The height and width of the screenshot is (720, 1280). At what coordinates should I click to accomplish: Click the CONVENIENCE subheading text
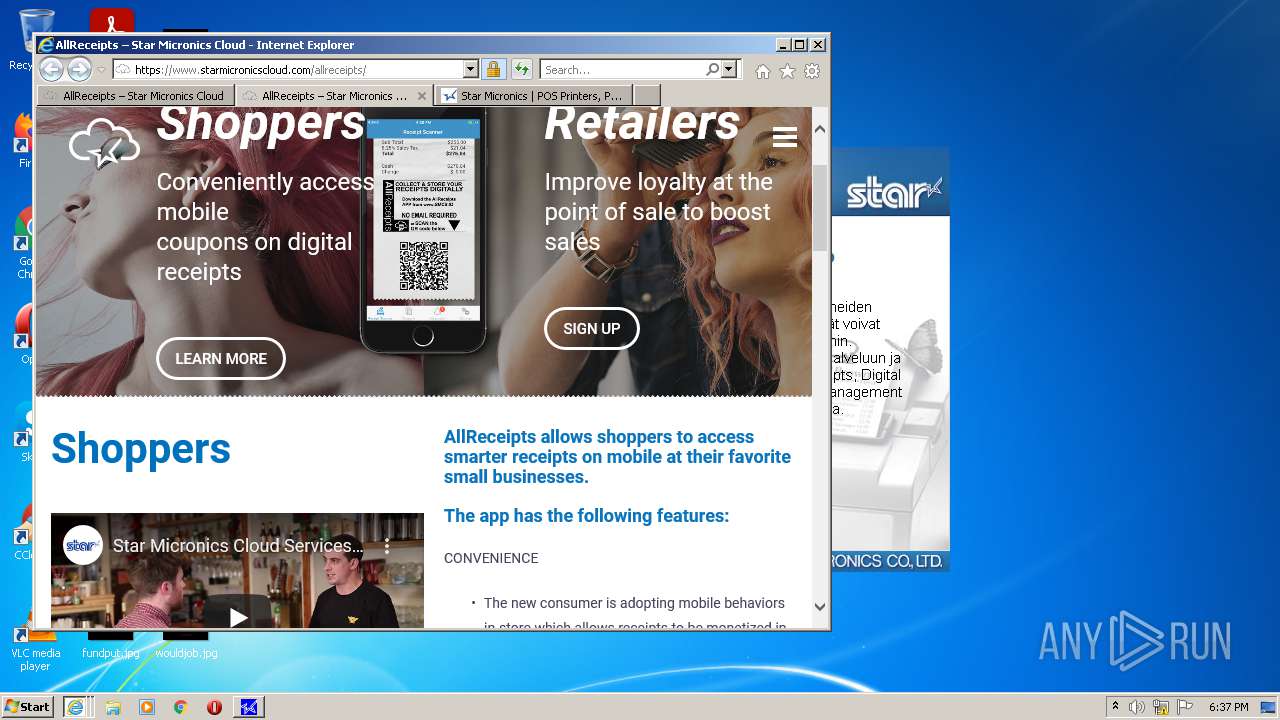point(491,558)
